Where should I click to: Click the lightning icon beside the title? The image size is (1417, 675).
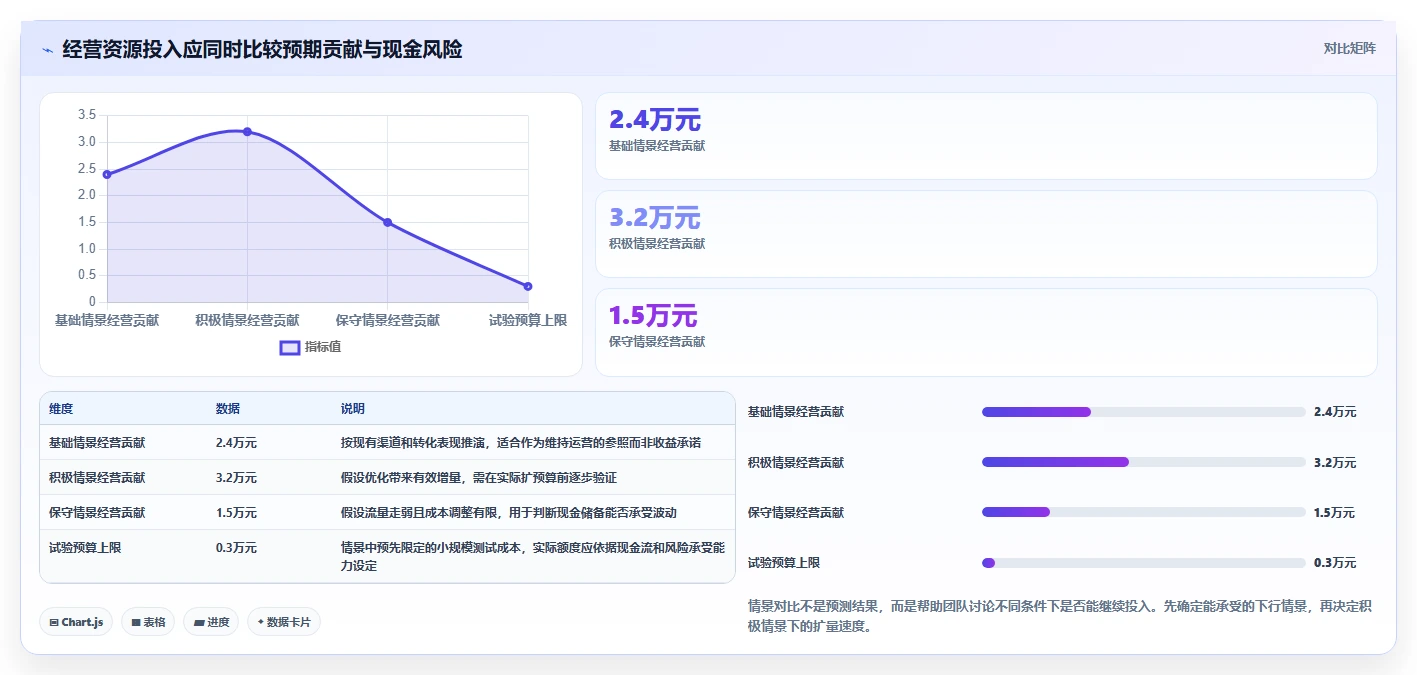(x=48, y=50)
